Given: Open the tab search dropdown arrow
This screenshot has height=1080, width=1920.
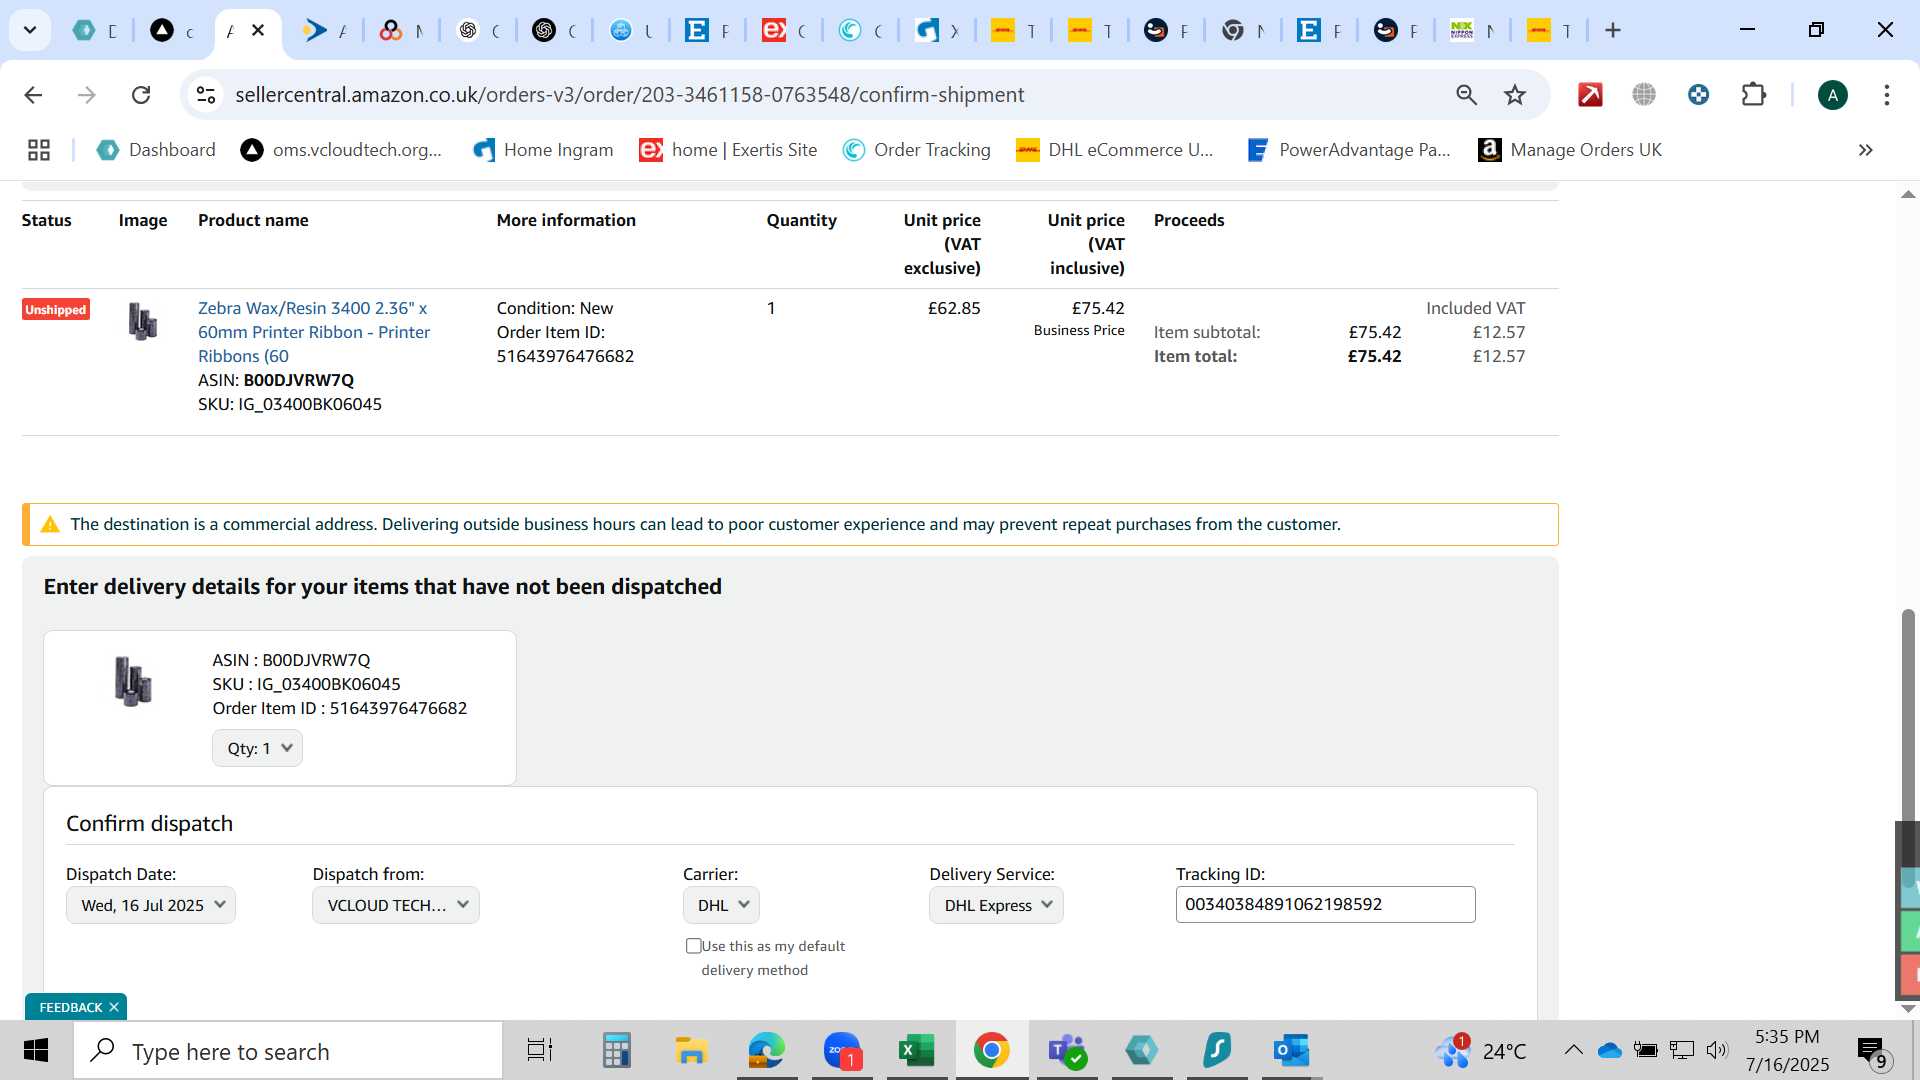Looking at the screenshot, I should point(30,30).
